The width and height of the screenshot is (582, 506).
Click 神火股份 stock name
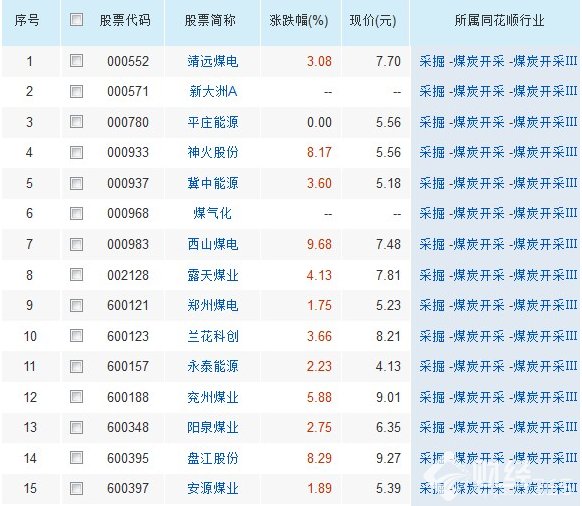213,152
